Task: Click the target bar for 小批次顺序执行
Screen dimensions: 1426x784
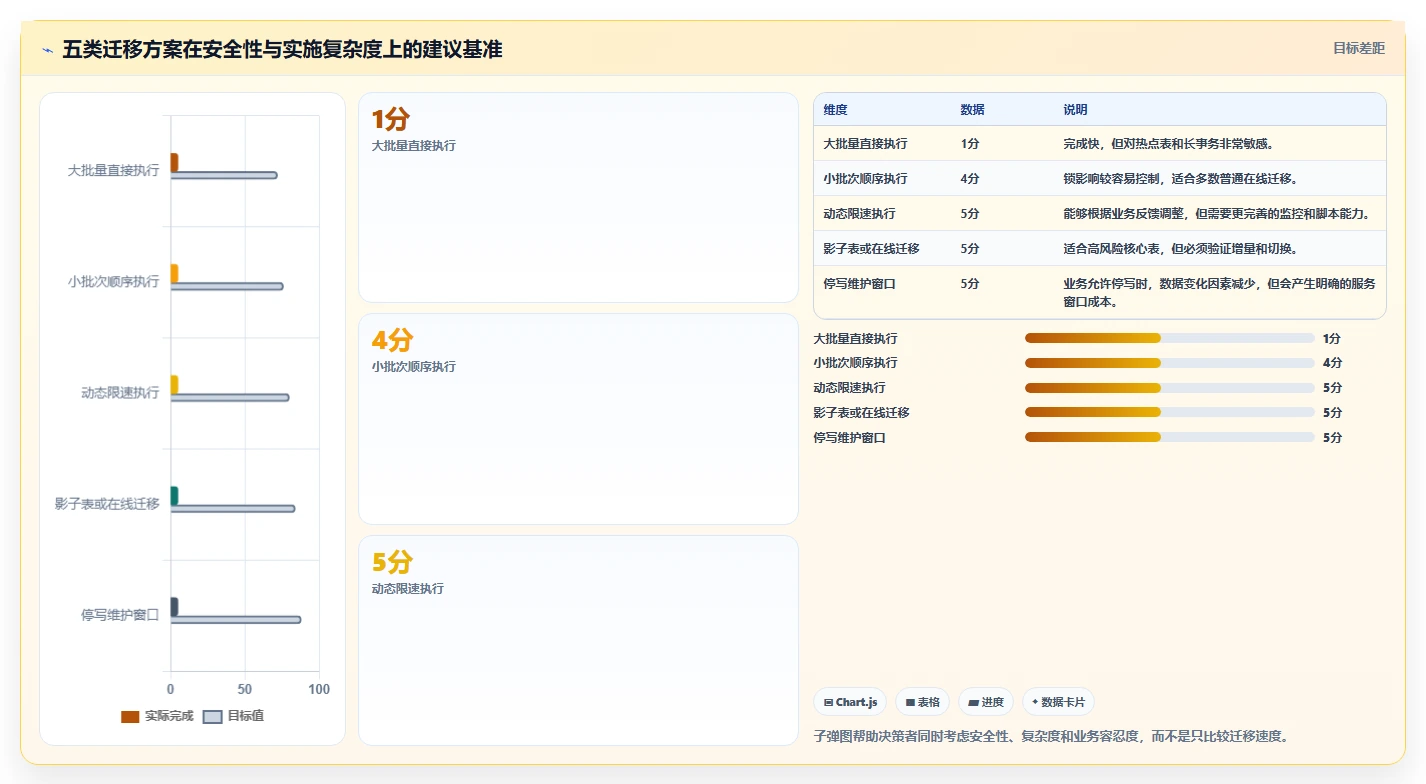Action: point(227,286)
